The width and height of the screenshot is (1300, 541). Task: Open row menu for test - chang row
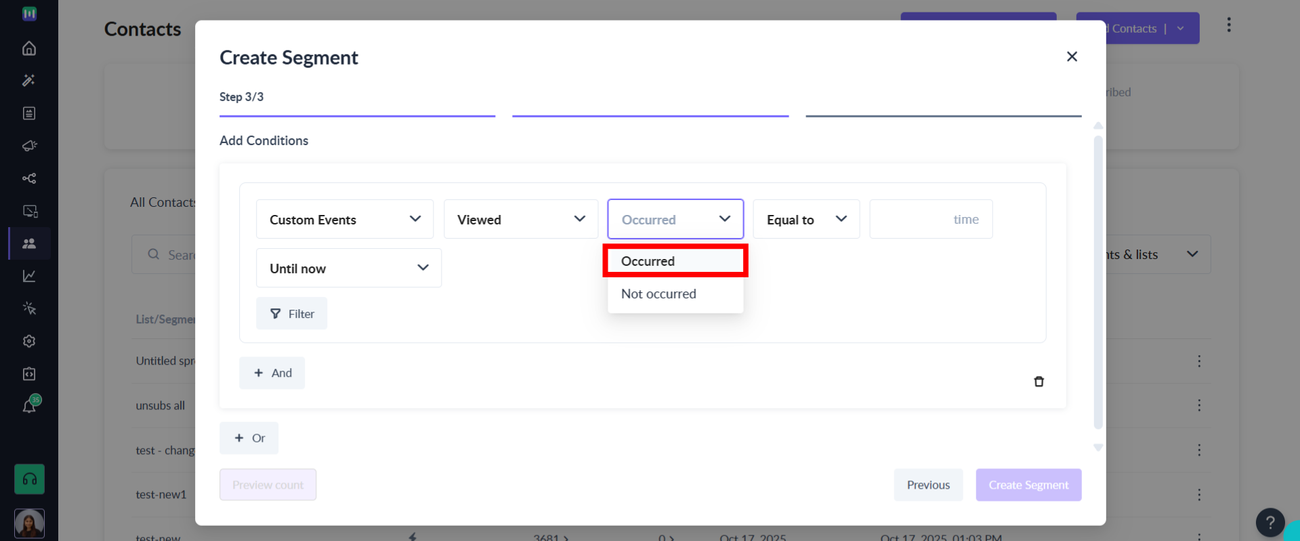click(1199, 450)
